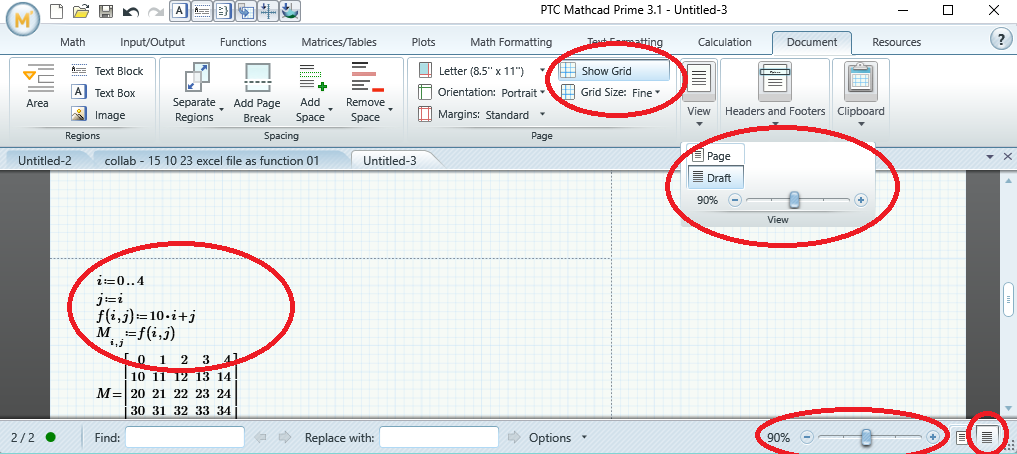The width and height of the screenshot is (1017, 454).
Task: Click the replace arrow button
Action: point(514,438)
